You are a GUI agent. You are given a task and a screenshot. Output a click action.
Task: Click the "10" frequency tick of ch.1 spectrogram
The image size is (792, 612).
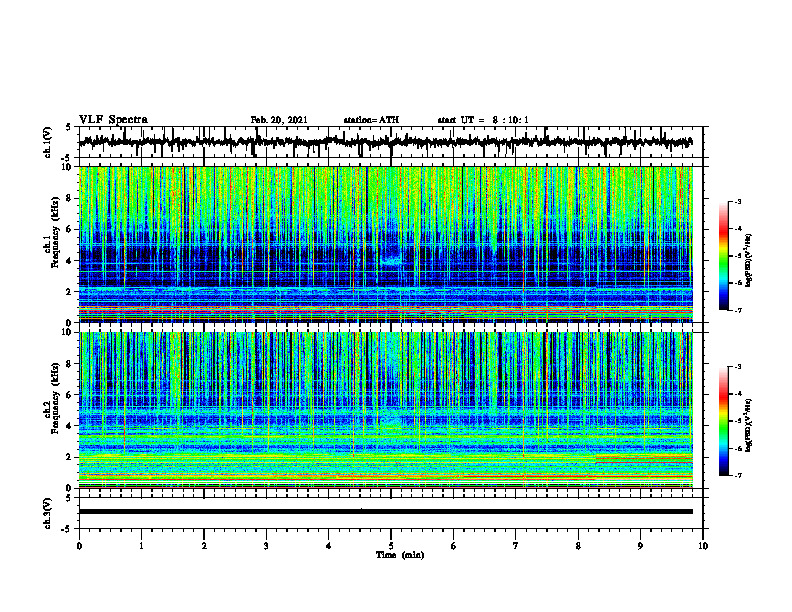68,167
